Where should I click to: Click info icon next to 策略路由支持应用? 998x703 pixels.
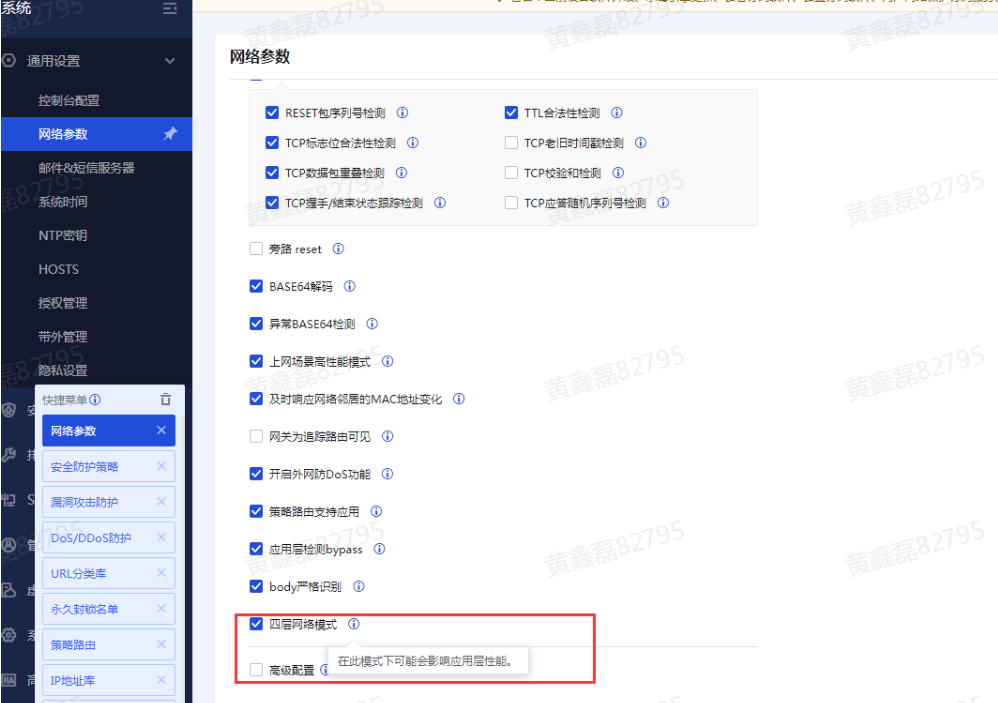[x=376, y=512]
